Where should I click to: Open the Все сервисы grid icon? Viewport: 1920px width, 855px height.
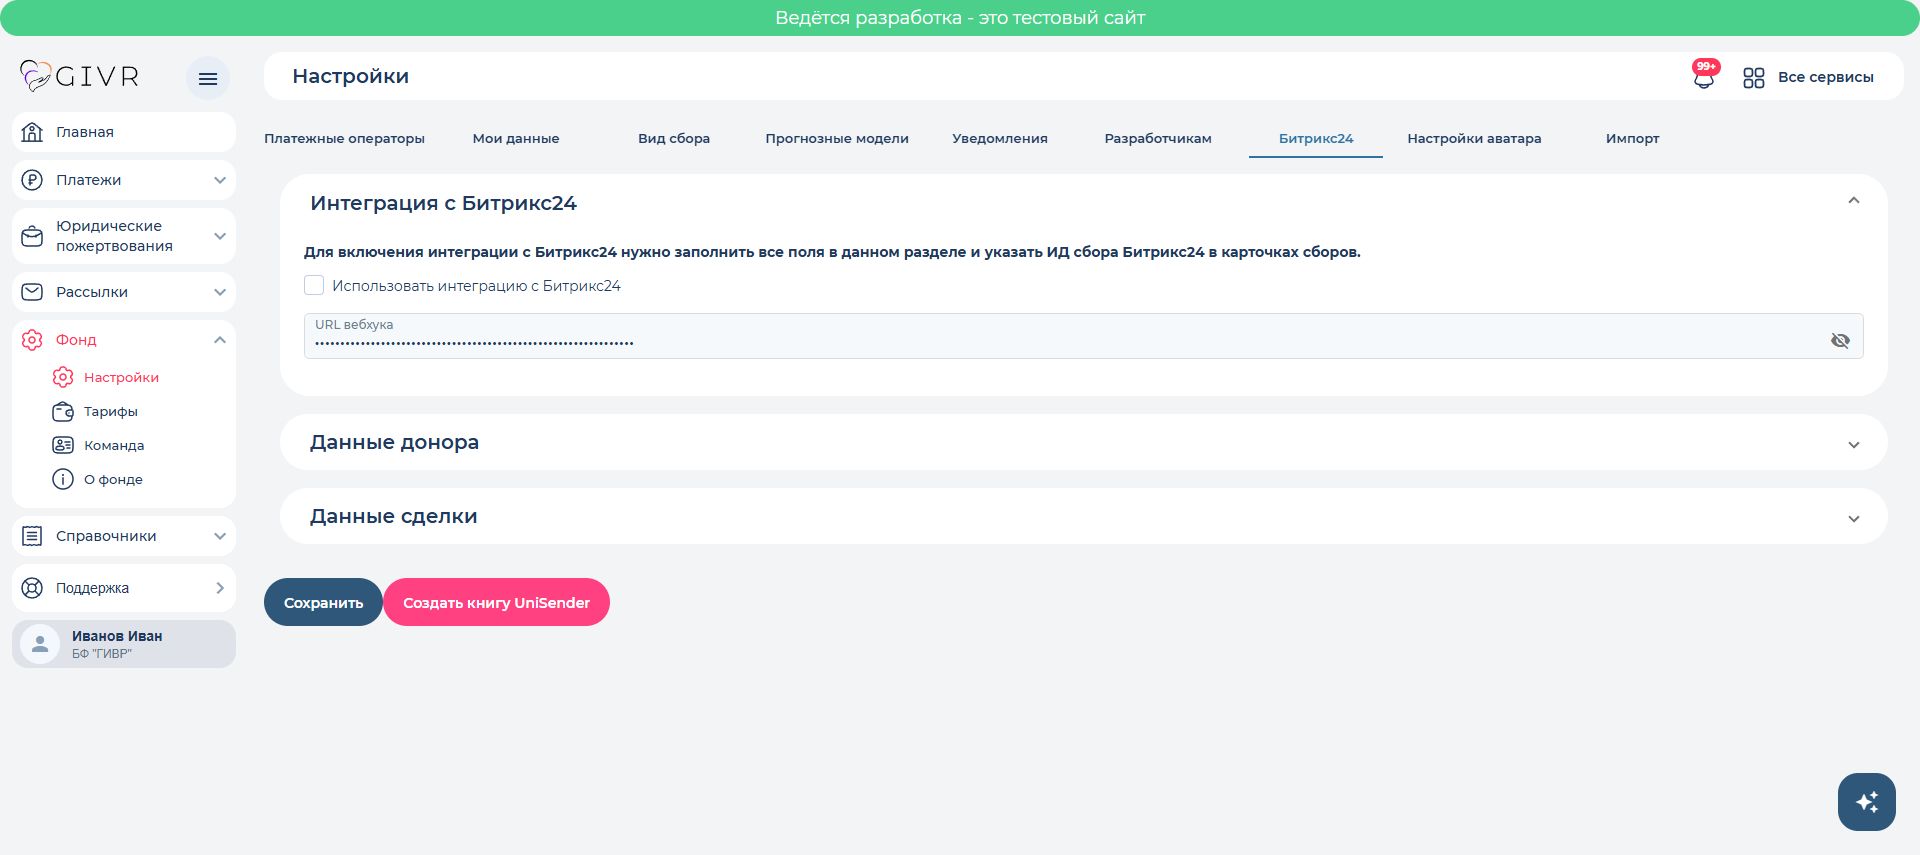(1753, 77)
